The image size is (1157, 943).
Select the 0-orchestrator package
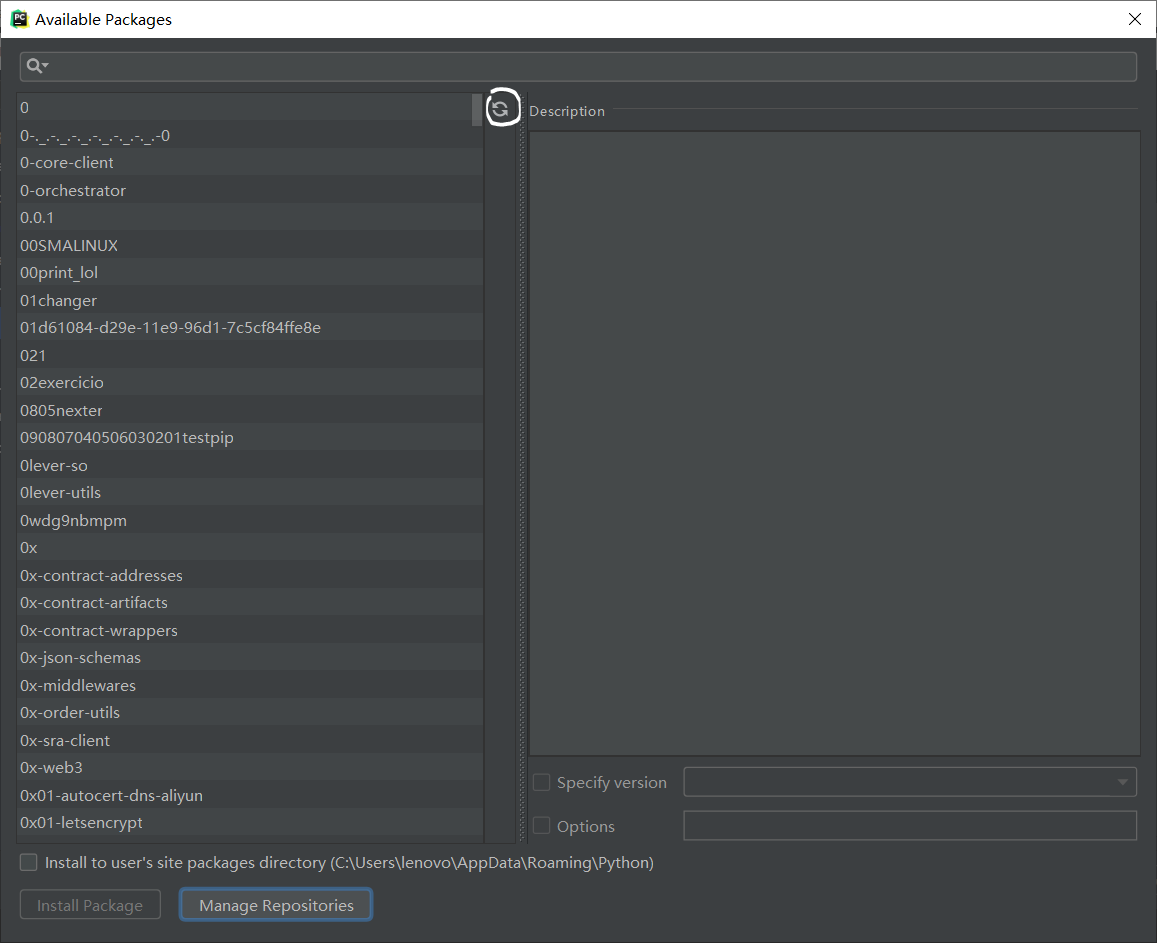[x=250, y=190]
